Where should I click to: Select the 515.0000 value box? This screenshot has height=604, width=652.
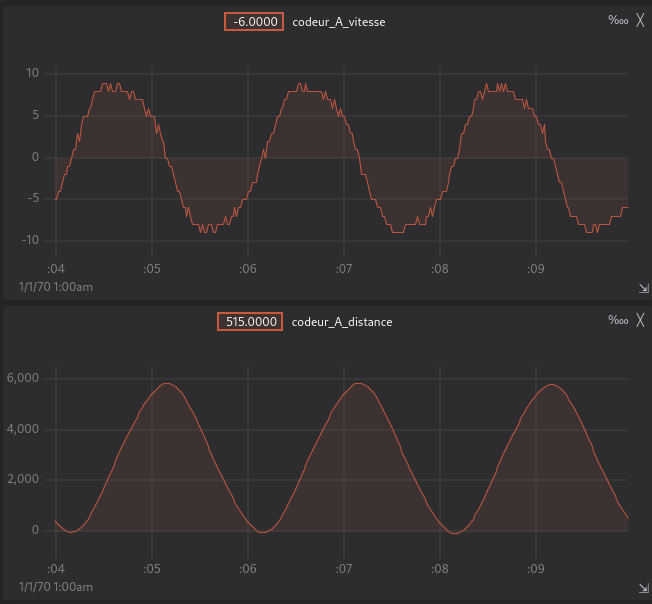point(250,322)
